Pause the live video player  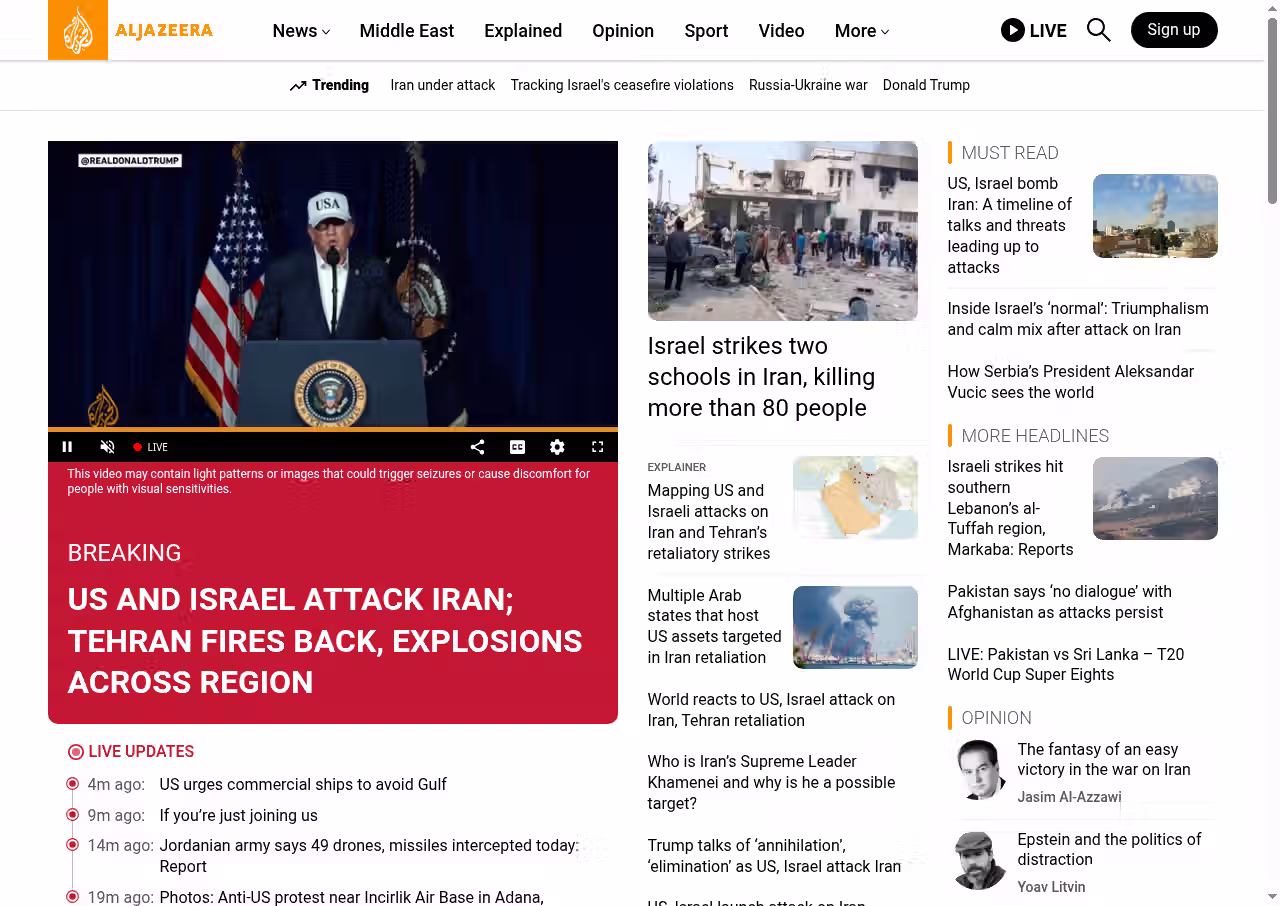point(67,447)
